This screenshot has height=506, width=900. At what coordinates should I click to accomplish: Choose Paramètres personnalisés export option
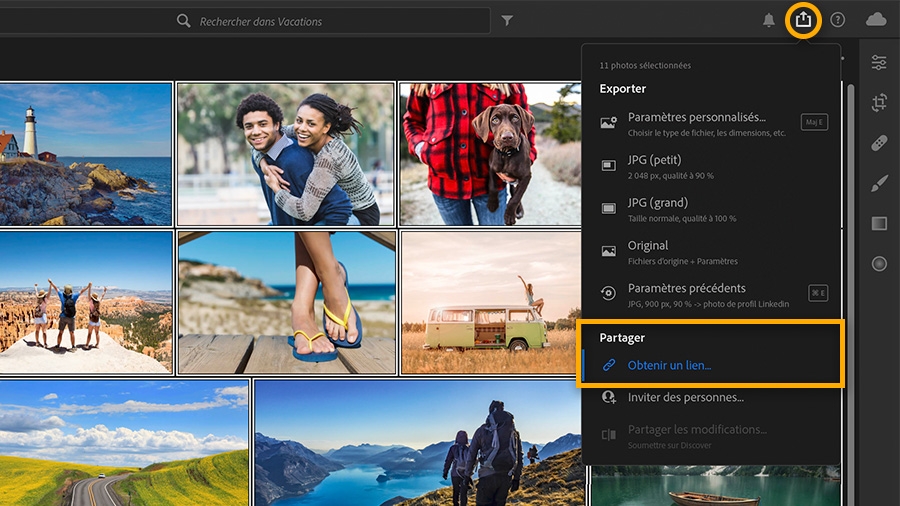711,124
